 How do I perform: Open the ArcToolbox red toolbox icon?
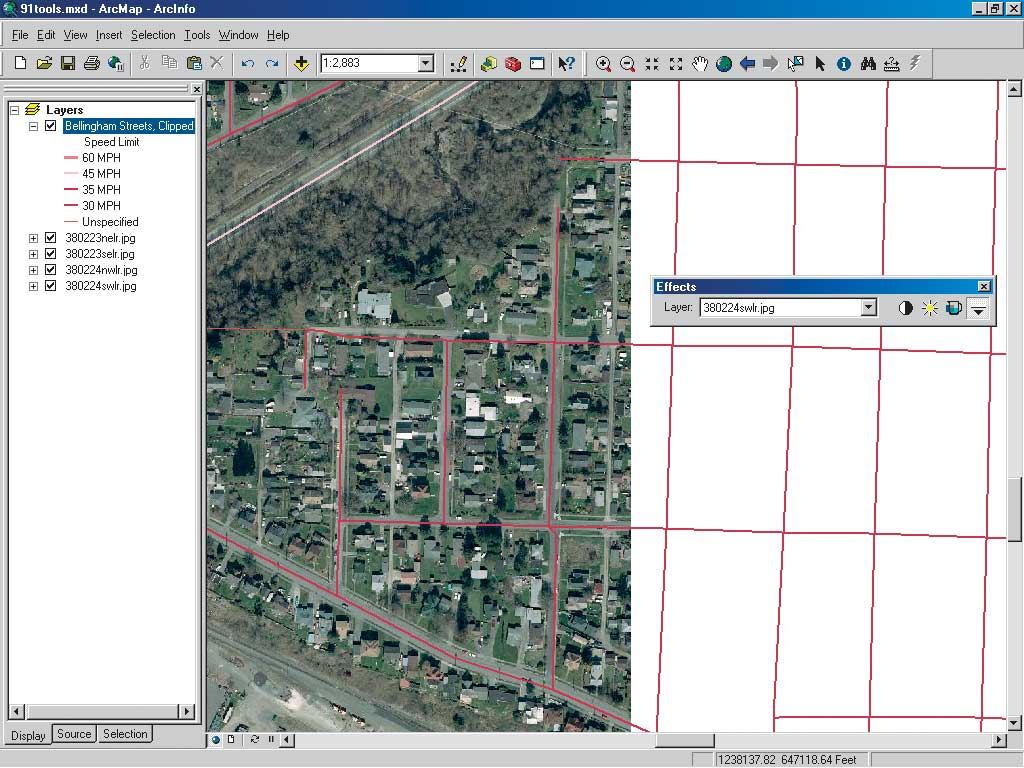(513, 64)
